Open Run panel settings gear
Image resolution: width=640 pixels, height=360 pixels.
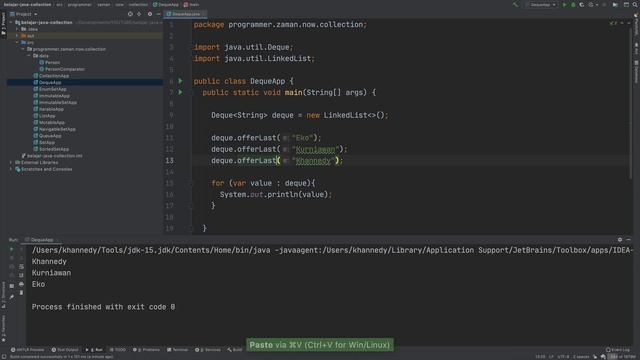pyautogui.click(x=620, y=240)
